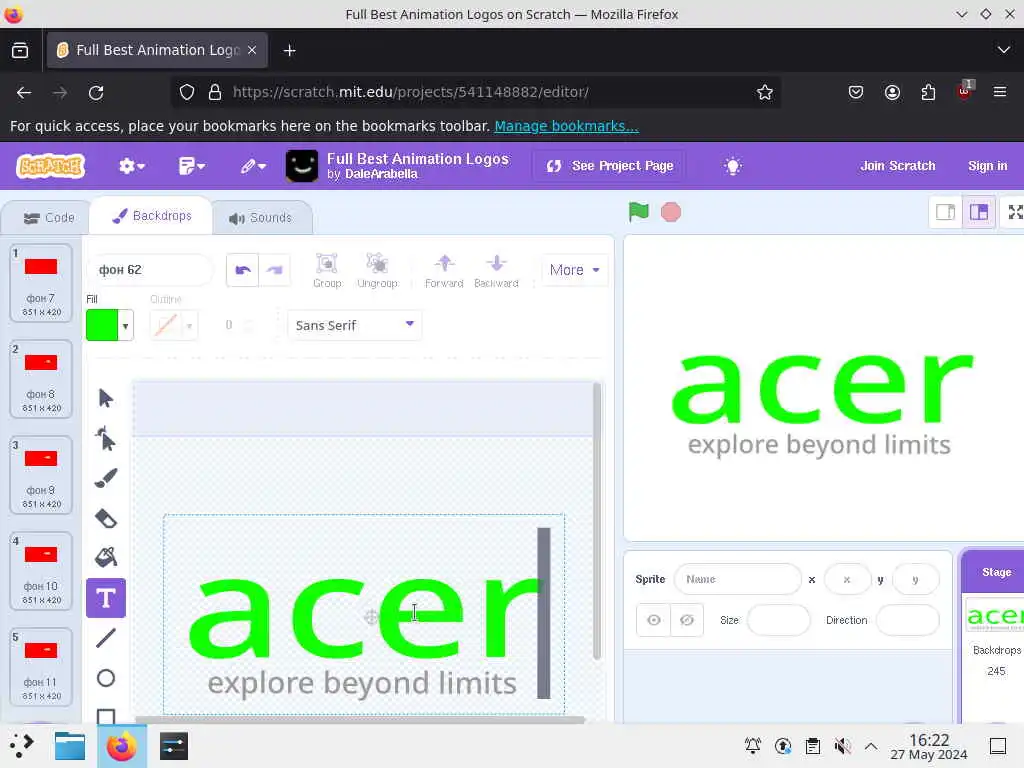Image resolution: width=1024 pixels, height=768 pixels.
Task: Hide sprite with crossed eye button
Action: [x=687, y=620]
